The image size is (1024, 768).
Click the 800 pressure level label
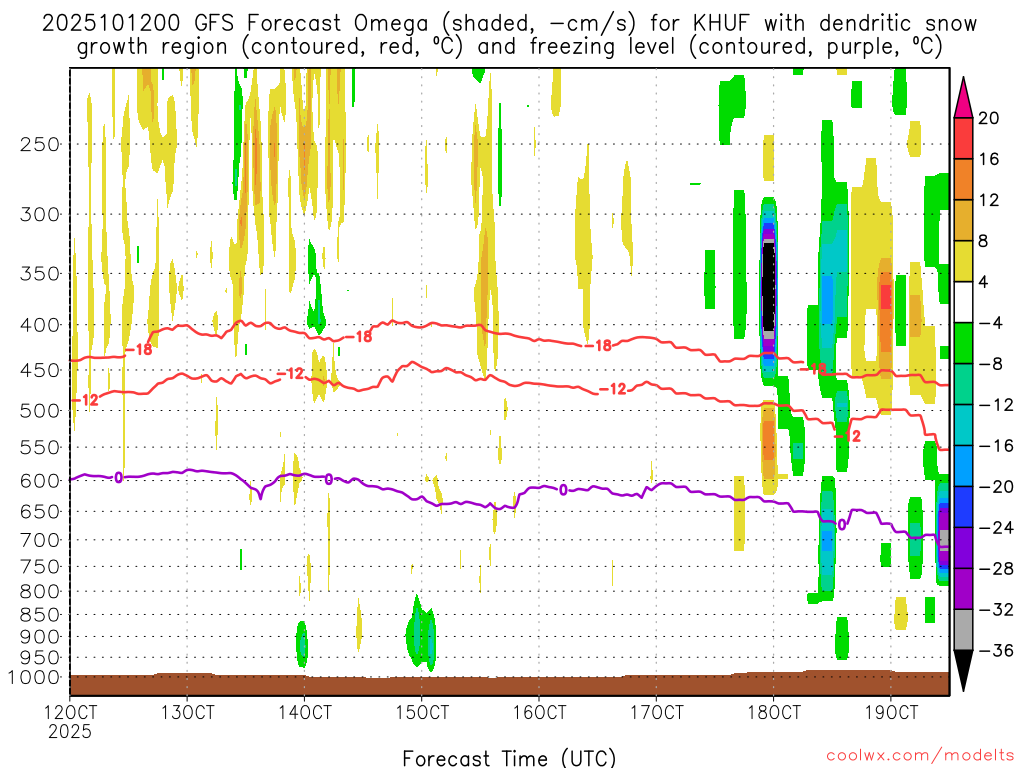[40, 591]
